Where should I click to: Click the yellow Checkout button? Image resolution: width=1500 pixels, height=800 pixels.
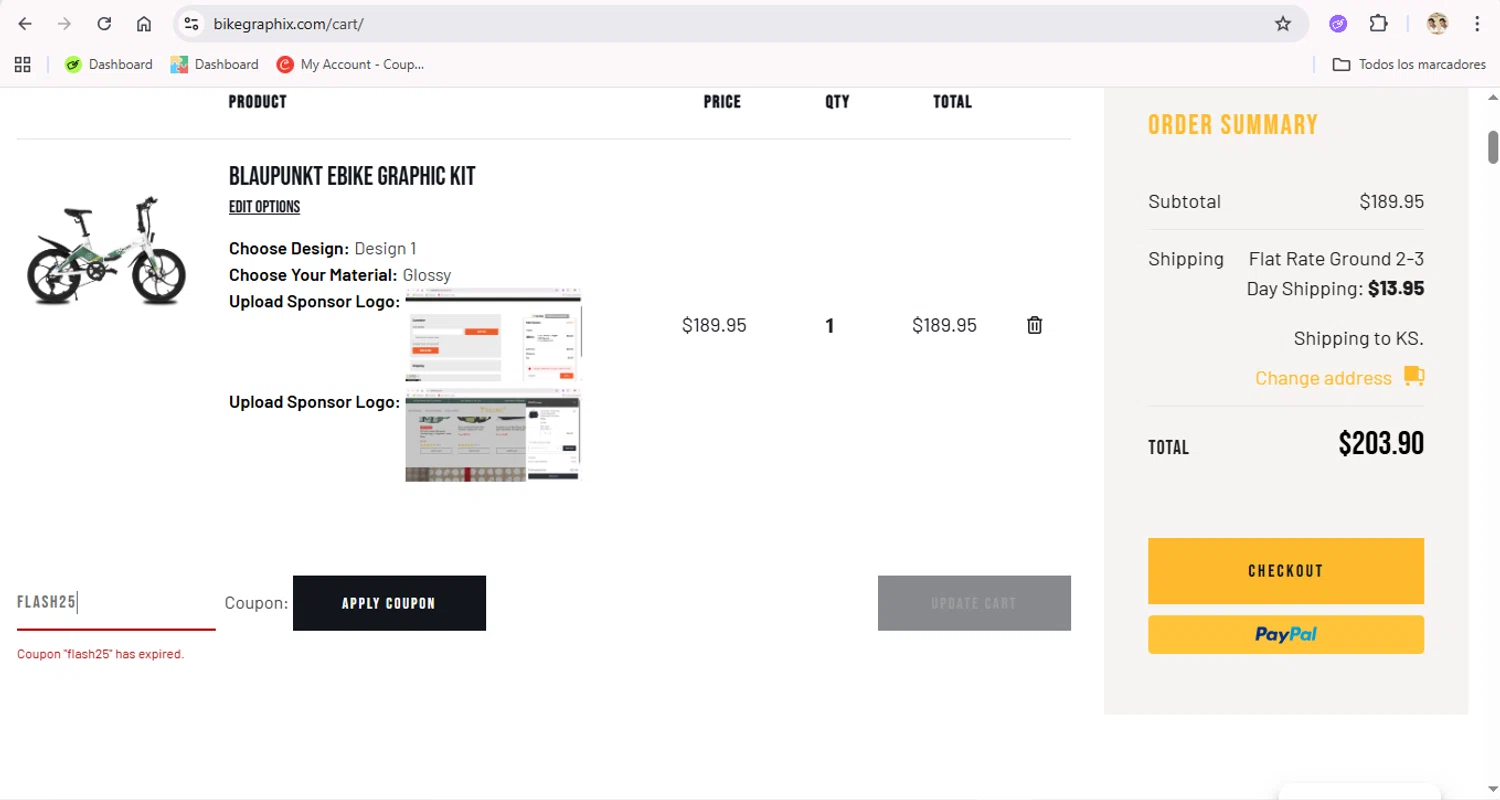[x=1286, y=571]
